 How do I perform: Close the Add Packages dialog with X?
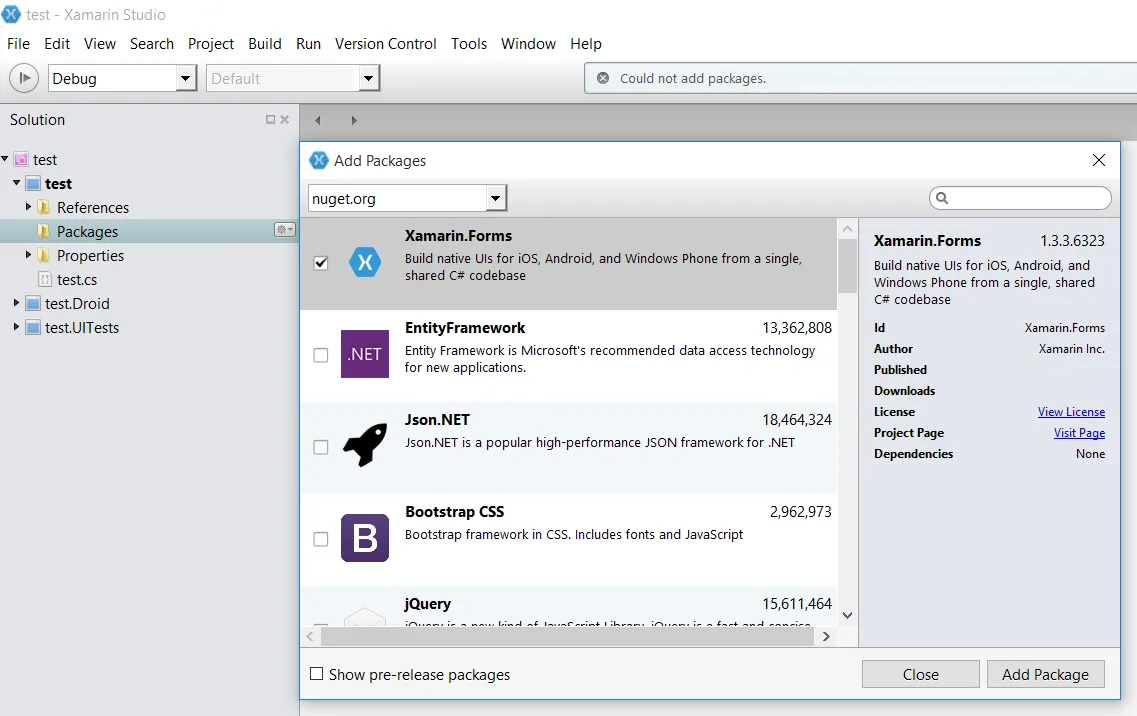pos(1099,160)
